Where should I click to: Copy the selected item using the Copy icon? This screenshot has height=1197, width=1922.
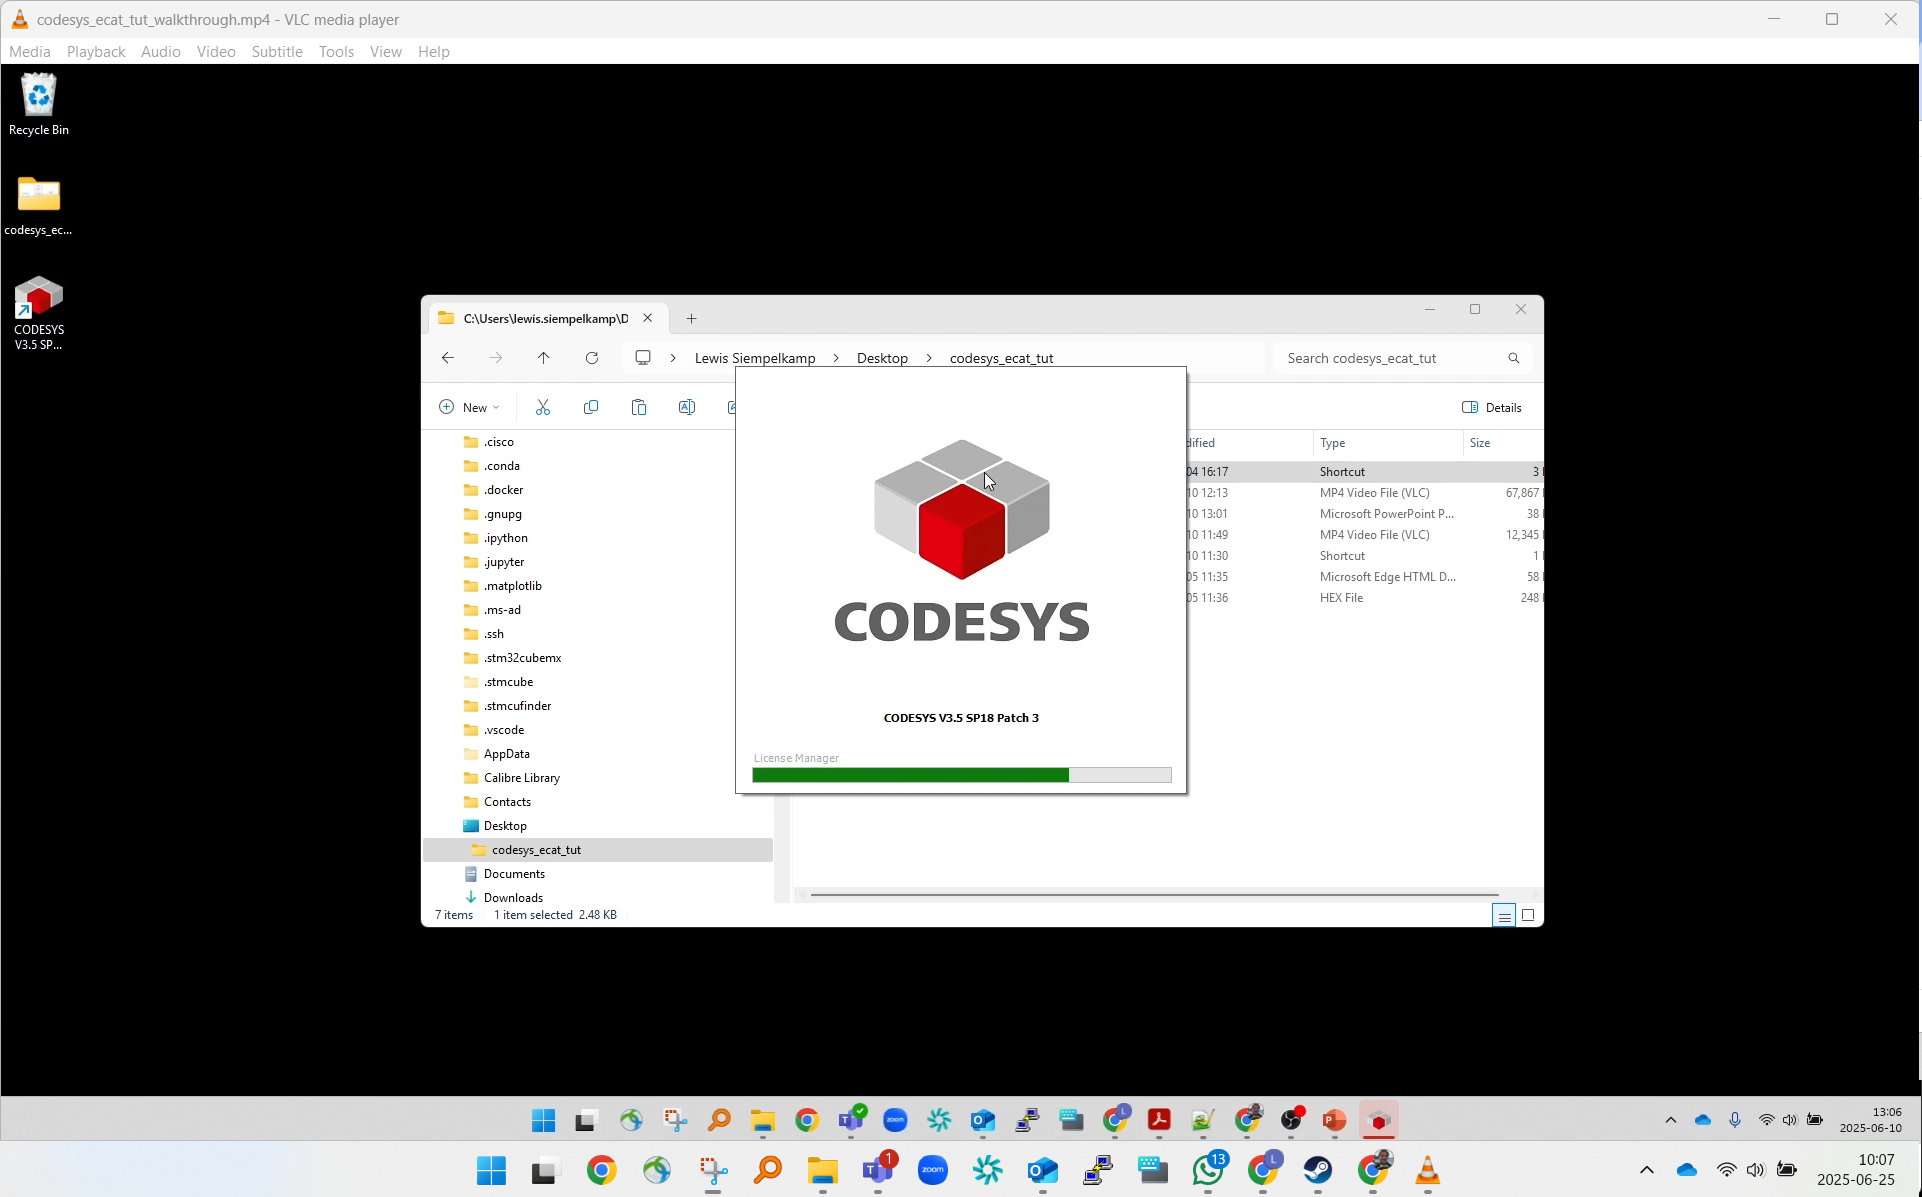(x=591, y=407)
